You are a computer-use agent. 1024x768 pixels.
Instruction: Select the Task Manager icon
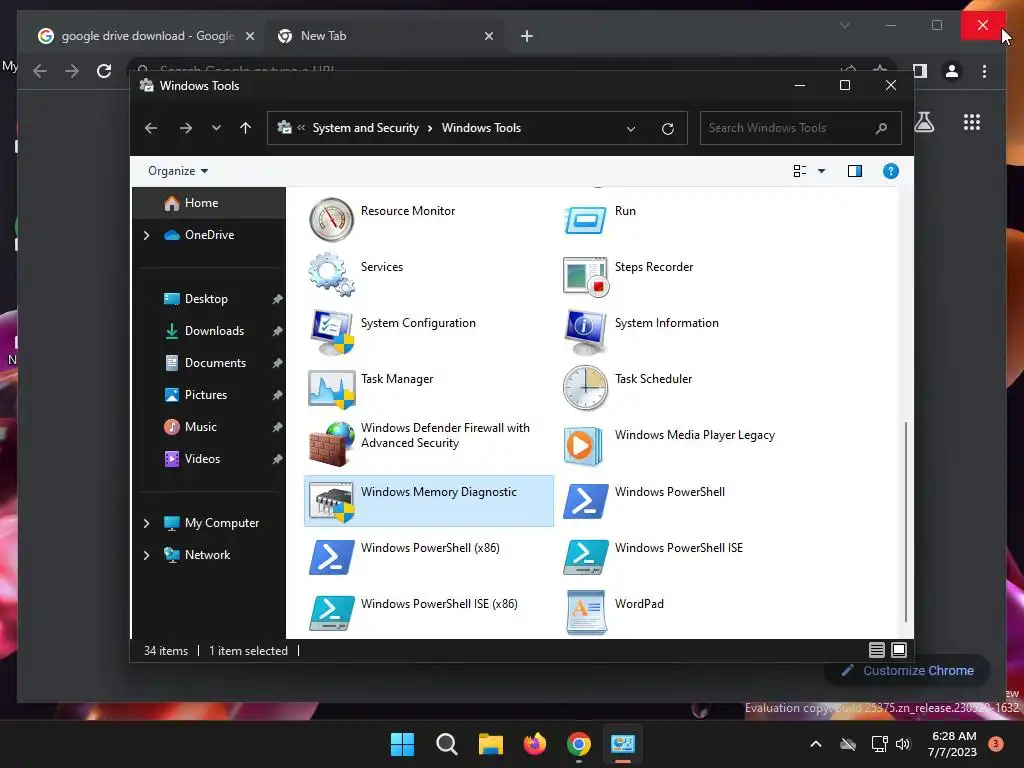click(x=331, y=389)
